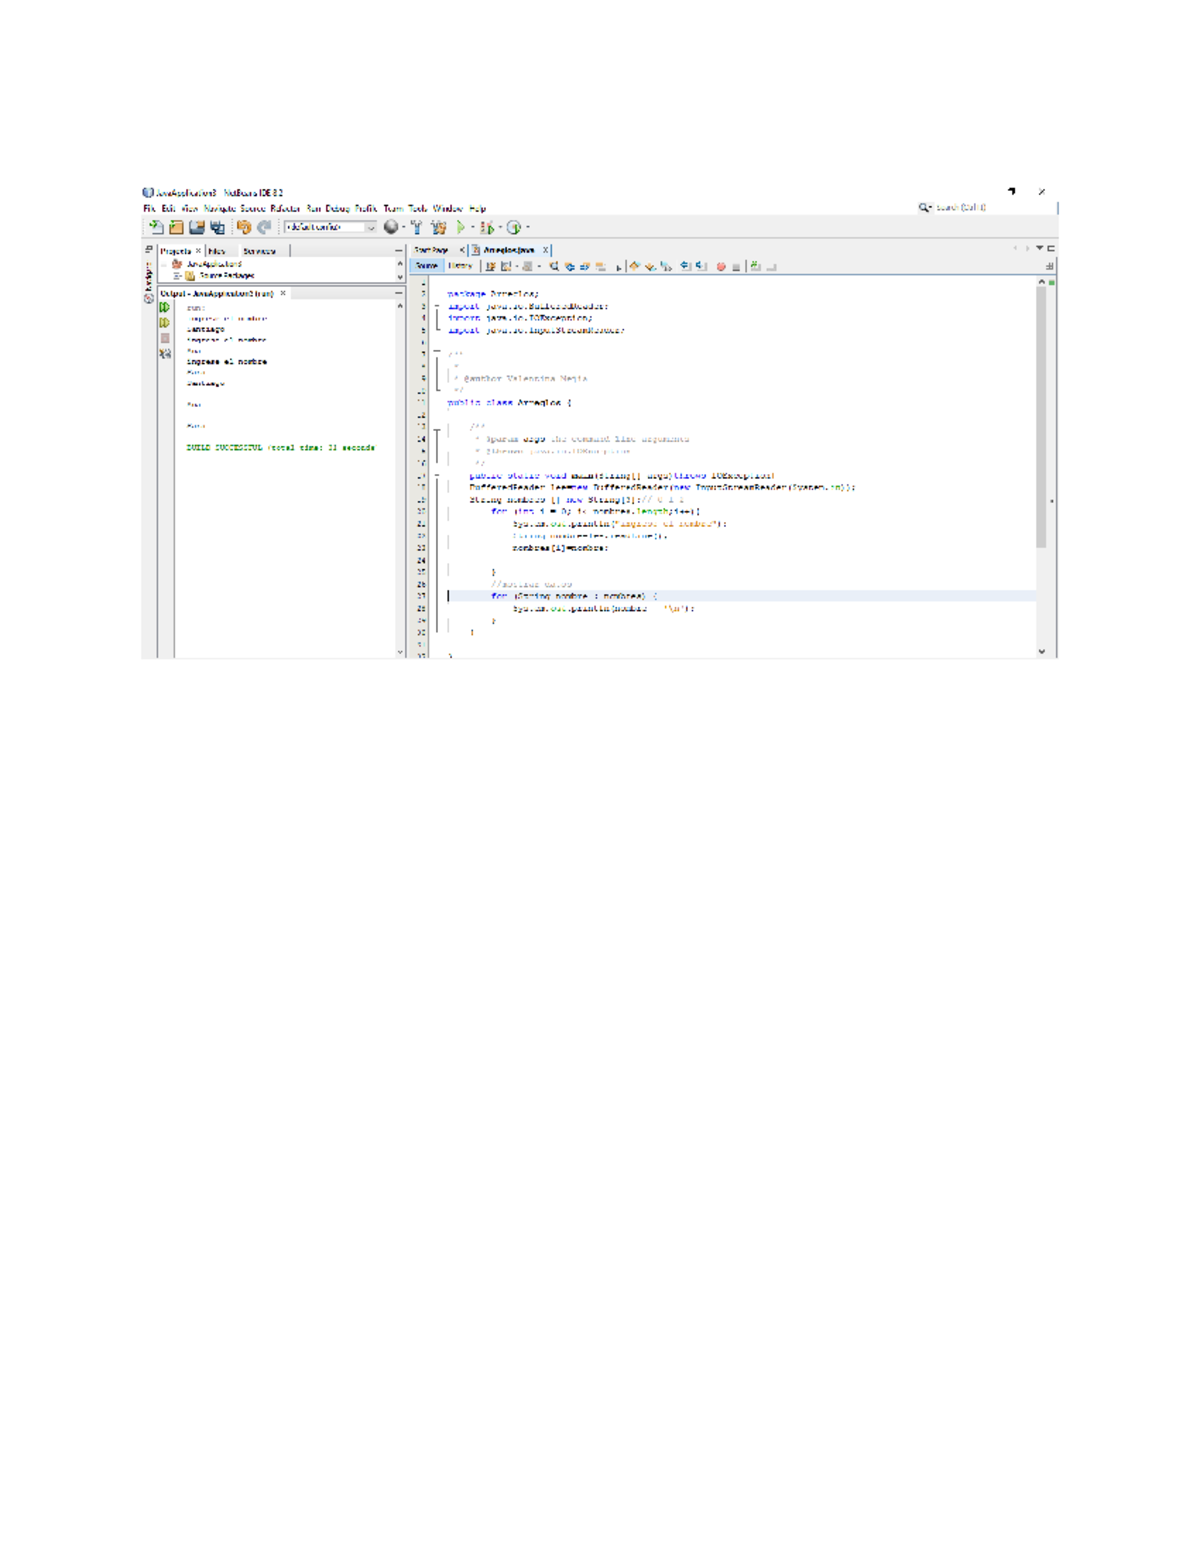Run the project with the green Run arrow
Image resolution: width=1200 pixels, height=1553 pixels.
461,227
